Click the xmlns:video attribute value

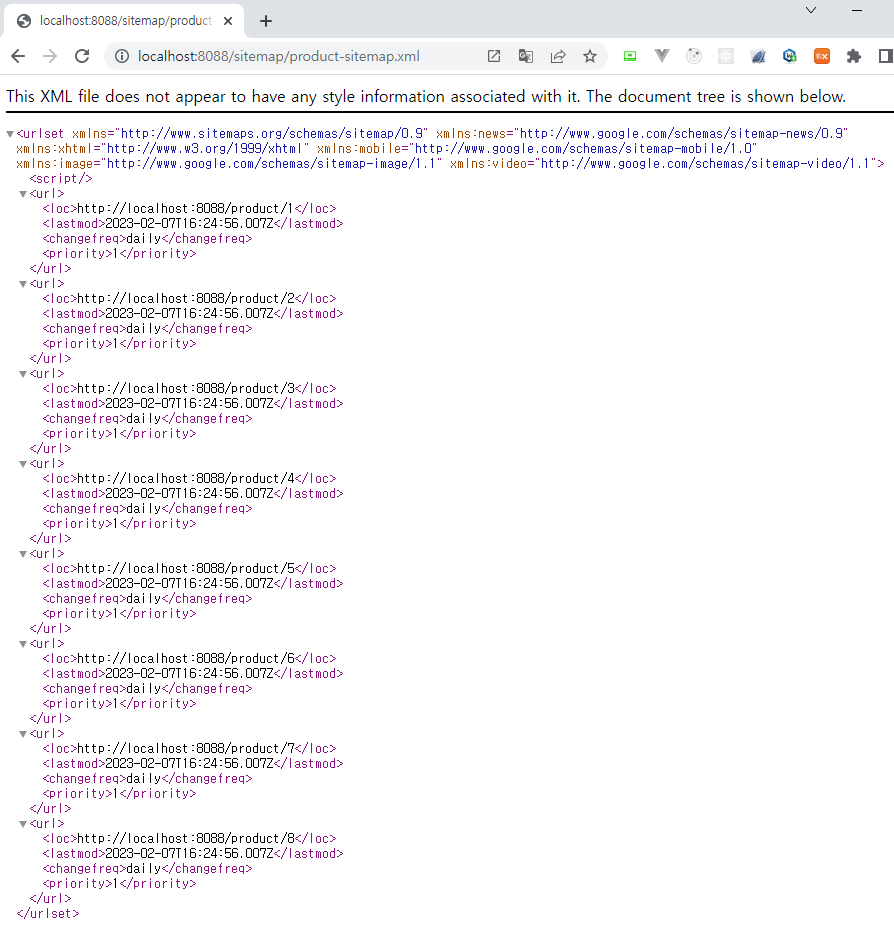click(x=704, y=164)
